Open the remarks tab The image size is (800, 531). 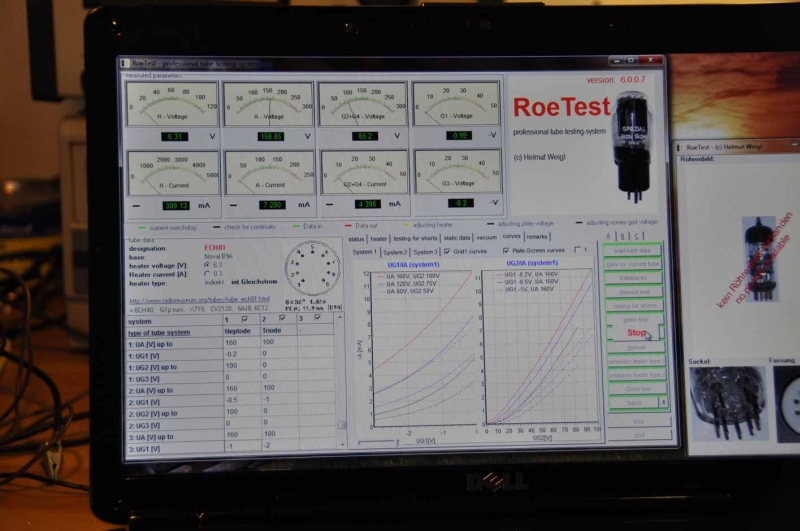[x=536, y=237]
